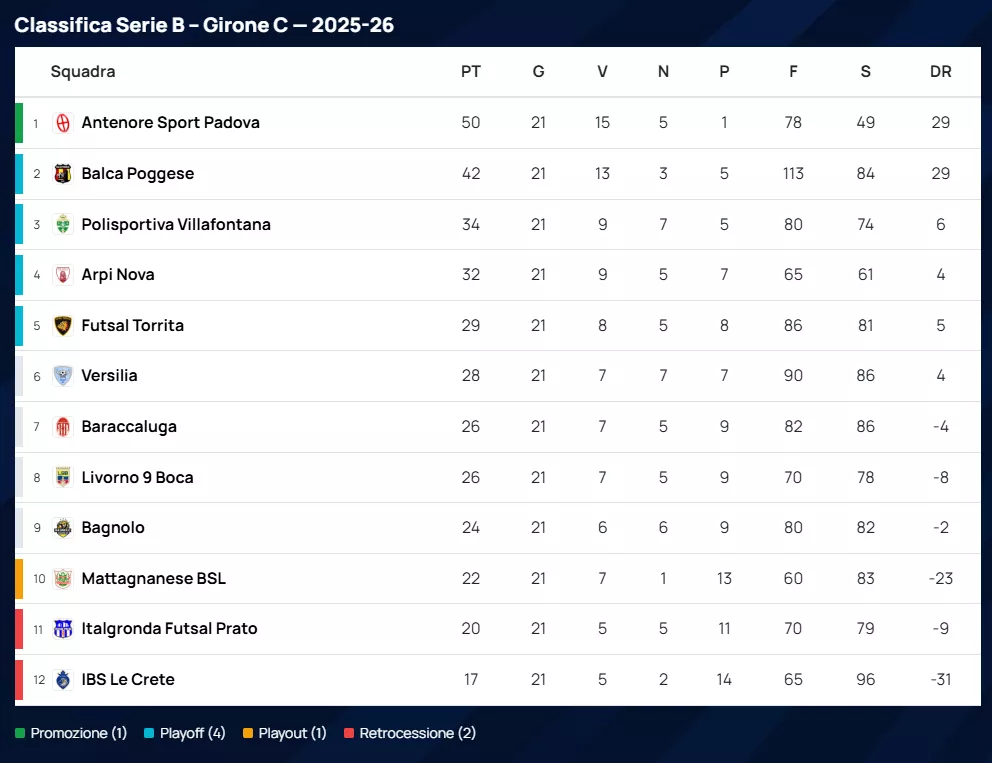Viewport: 992px width, 763px height.
Task: Click the green Promozione legend swatch
Action: pos(20,733)
